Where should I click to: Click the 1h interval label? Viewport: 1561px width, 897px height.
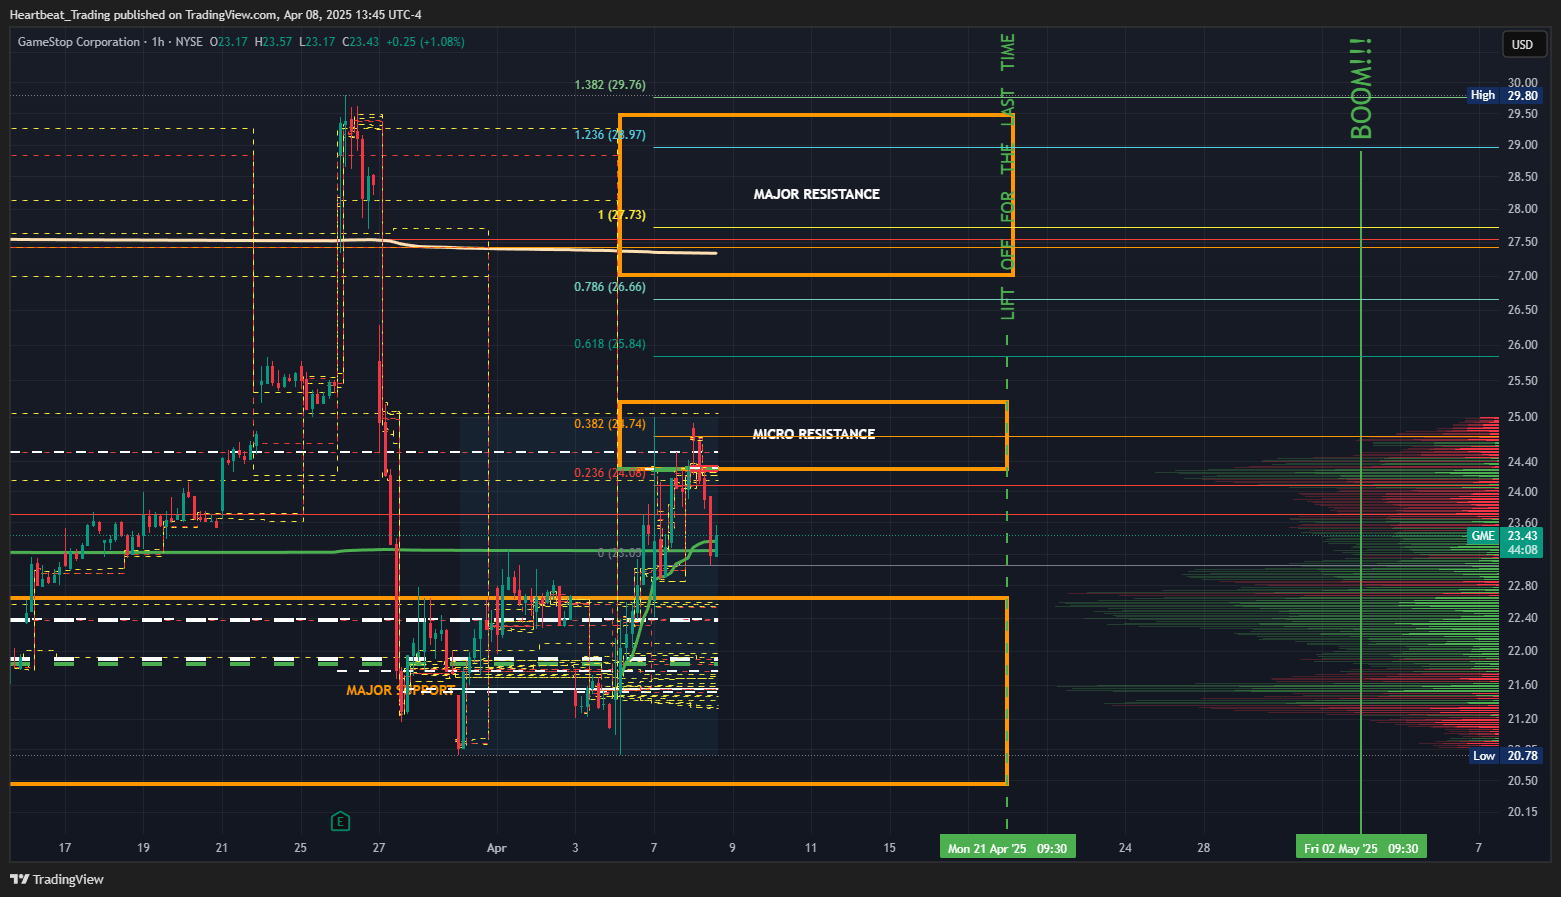(x=158, y=42)
